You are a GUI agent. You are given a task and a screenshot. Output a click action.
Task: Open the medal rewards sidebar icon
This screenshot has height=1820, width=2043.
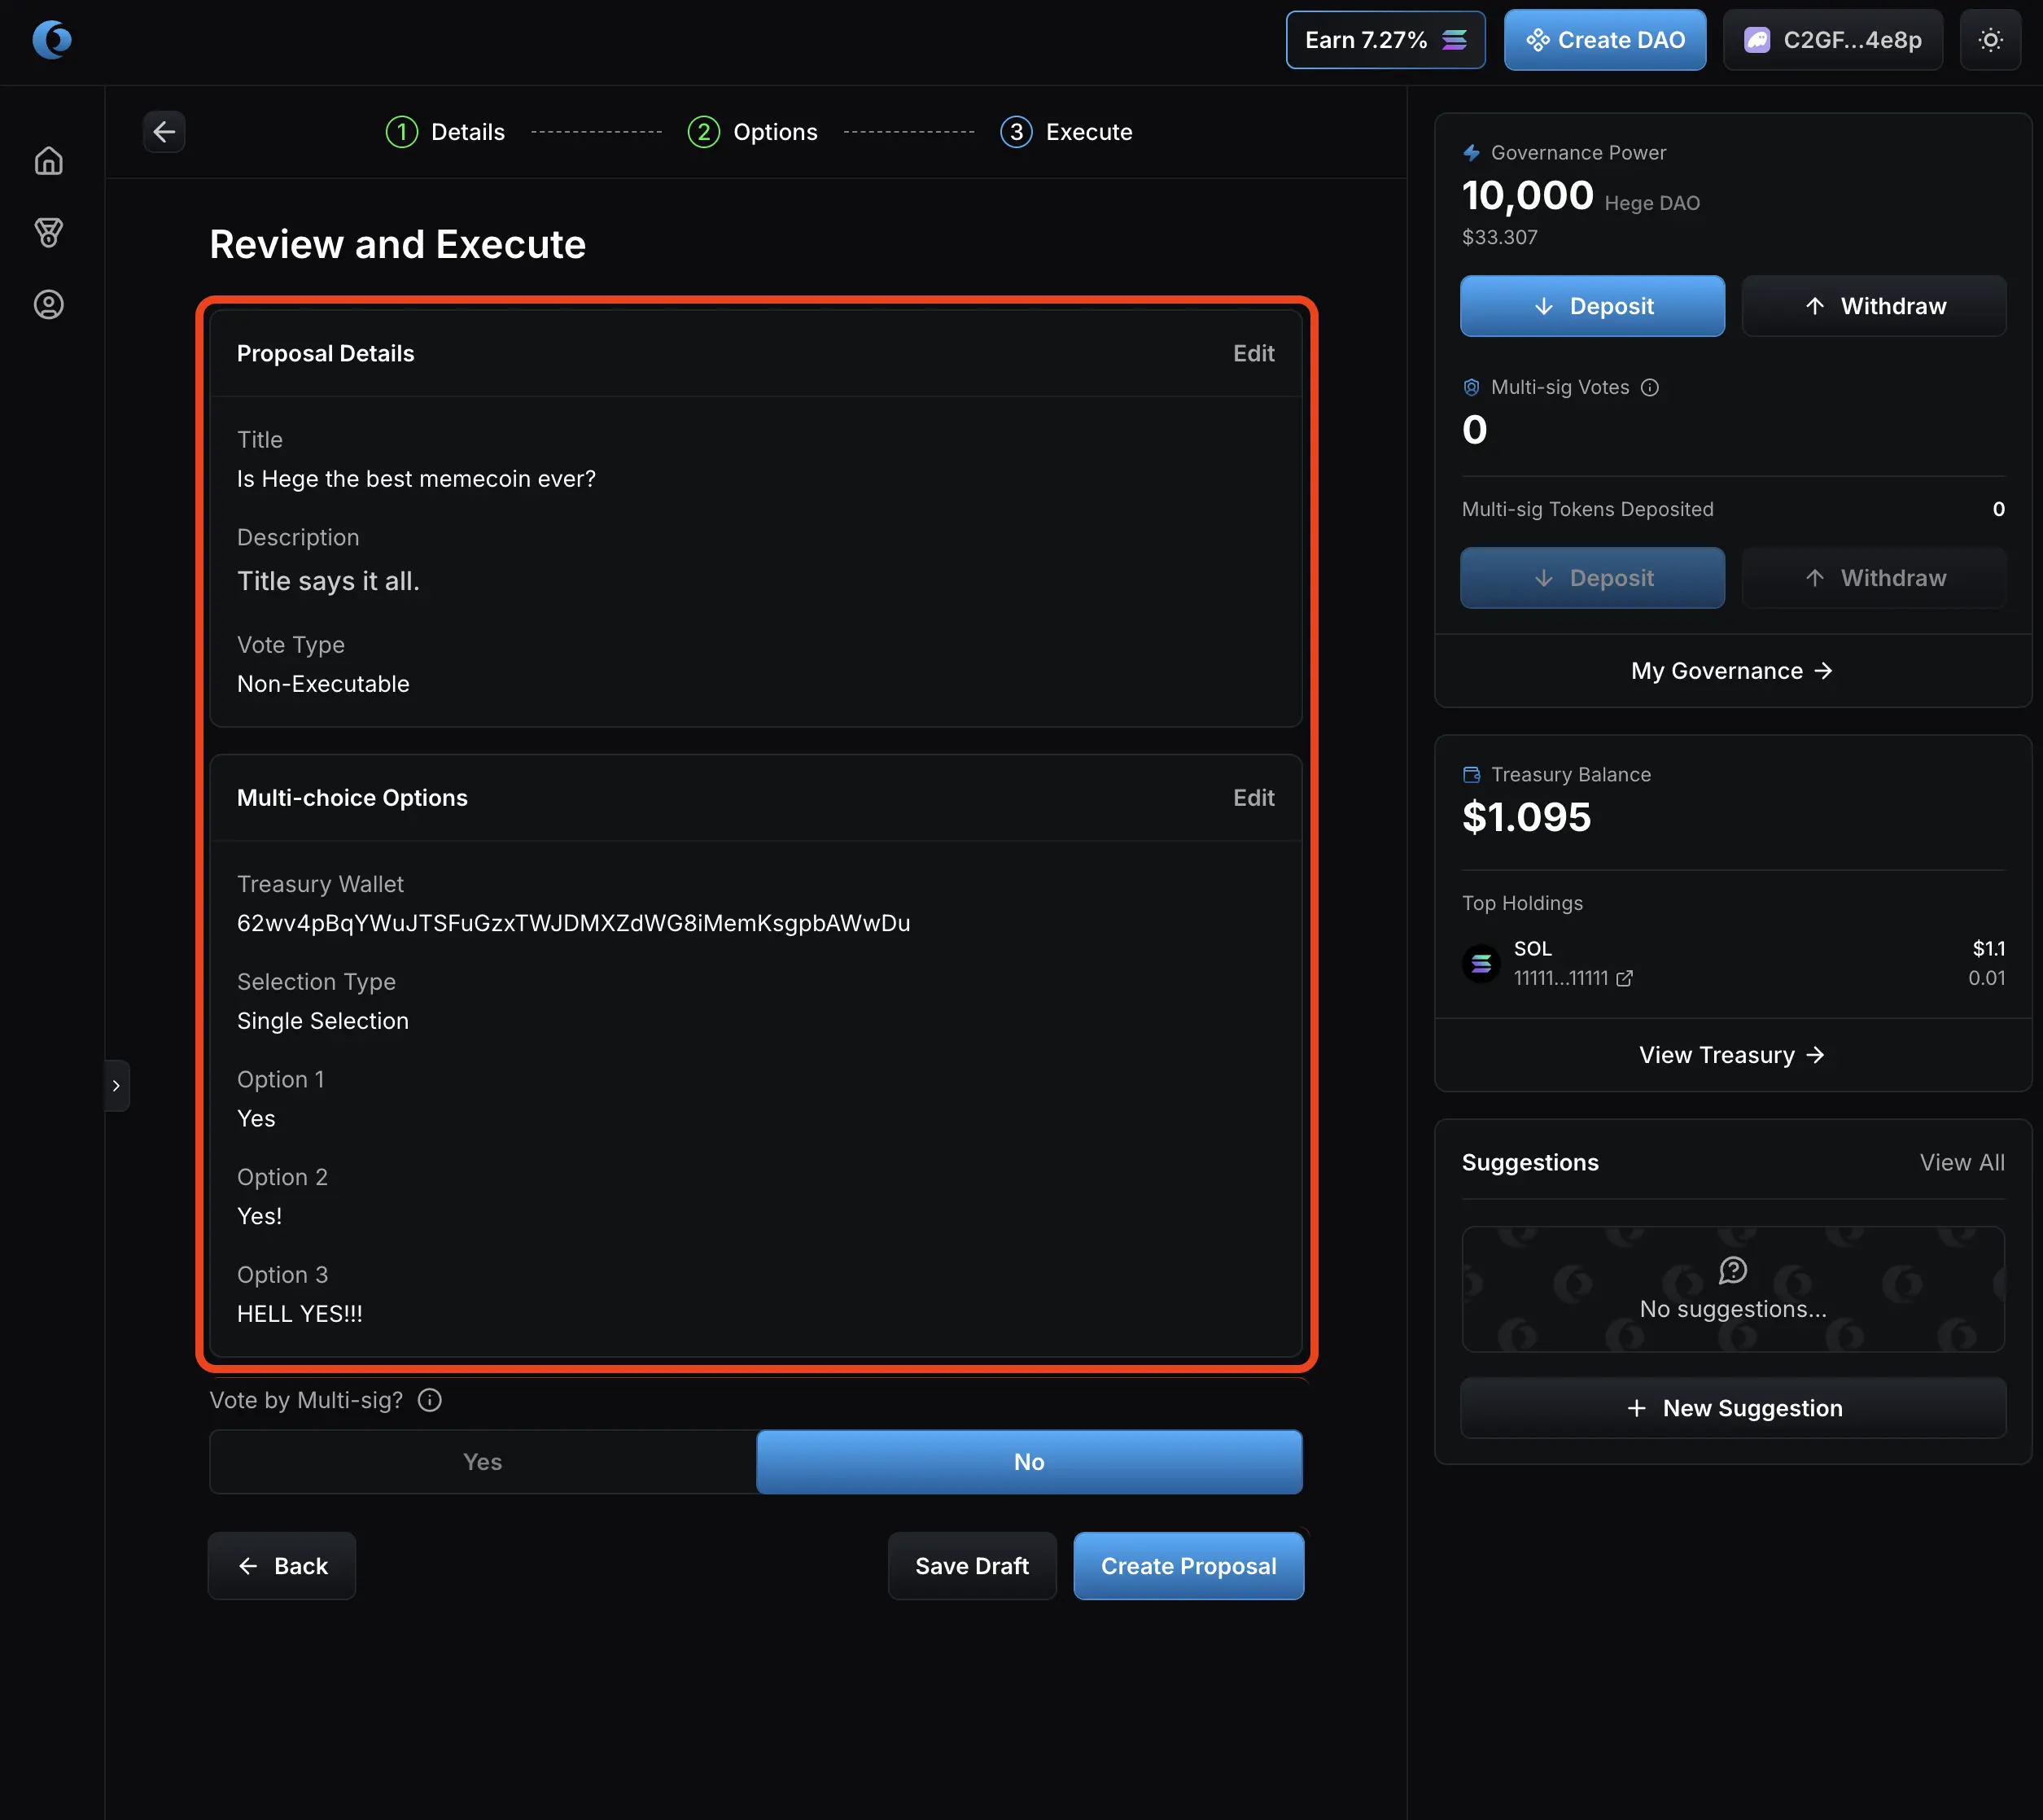coord(49,233)
